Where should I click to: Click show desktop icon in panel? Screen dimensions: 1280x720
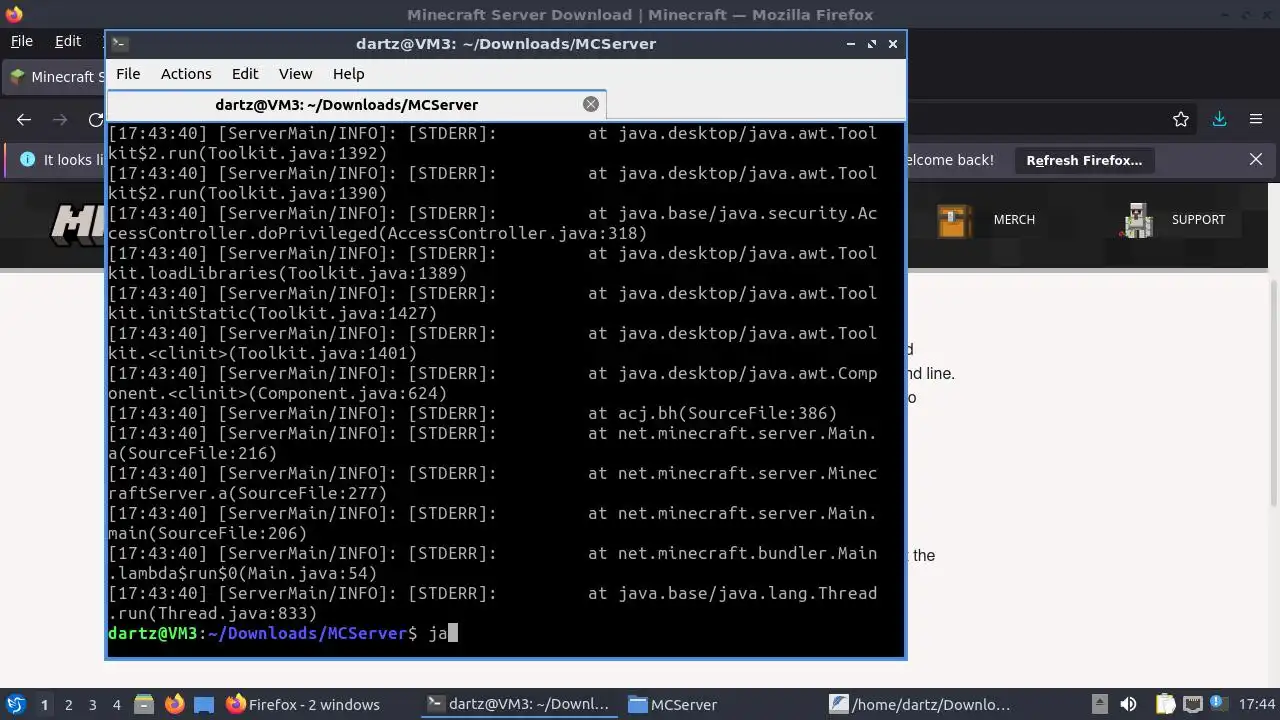click(203, 704)
